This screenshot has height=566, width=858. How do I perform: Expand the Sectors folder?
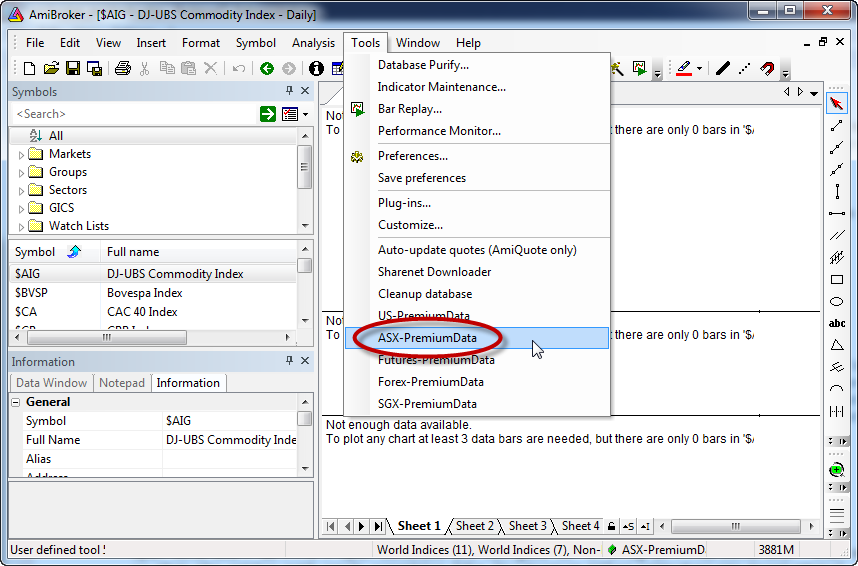(21, 191)
